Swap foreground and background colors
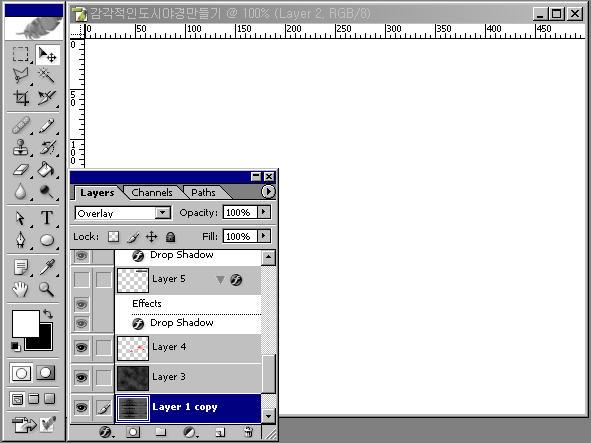 tap(48, 314)
